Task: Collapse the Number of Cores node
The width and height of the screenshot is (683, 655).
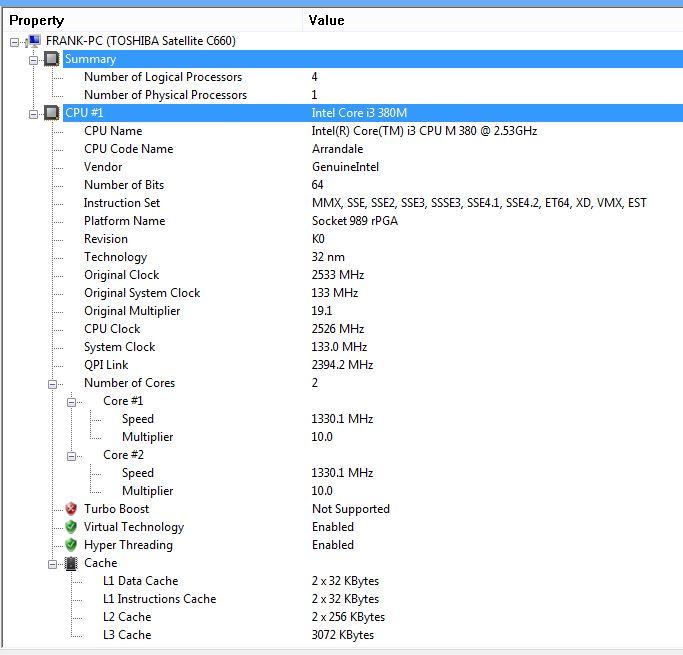Action: pos(52,384)
